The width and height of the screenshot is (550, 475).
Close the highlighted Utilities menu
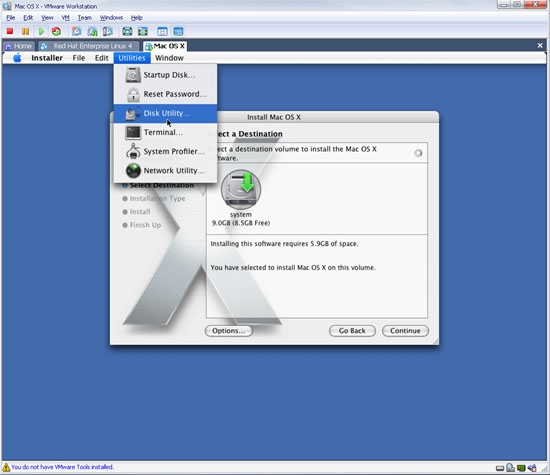[132, 58]
